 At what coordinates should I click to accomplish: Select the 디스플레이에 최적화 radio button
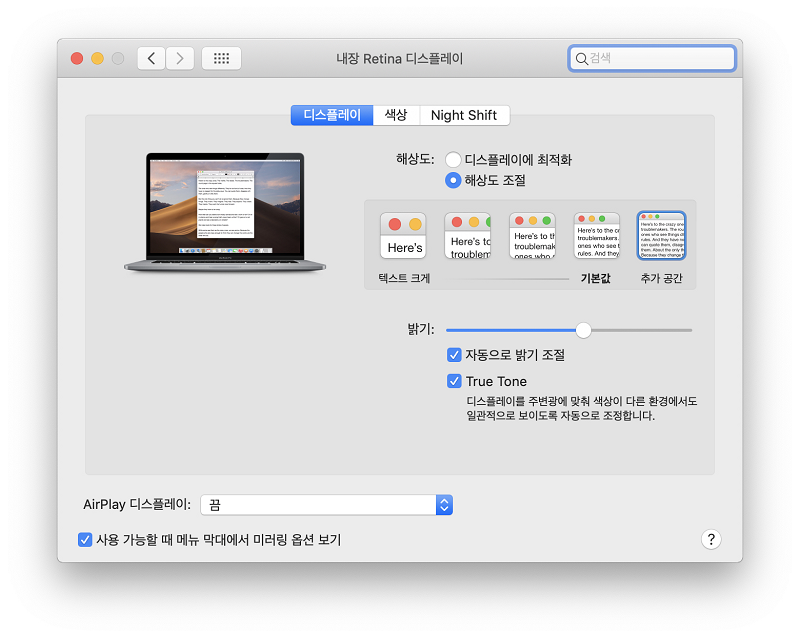[x=453, y=160]
